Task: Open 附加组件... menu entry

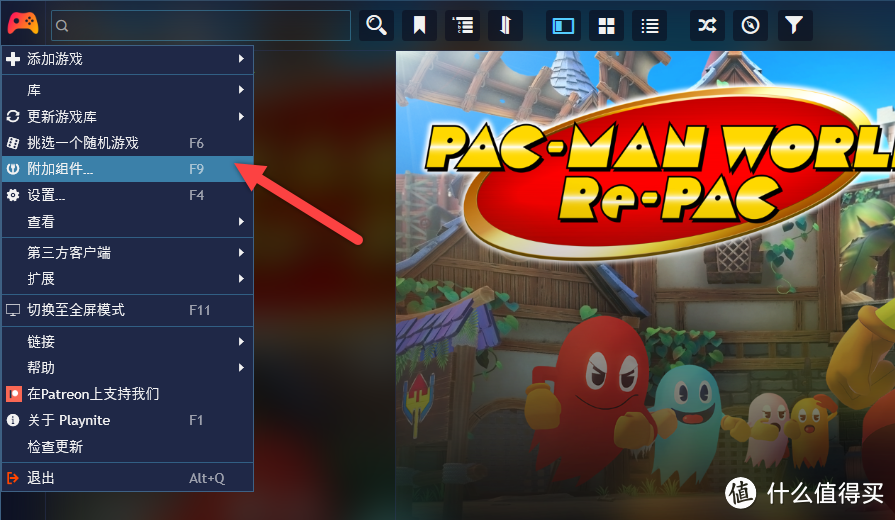Action: [x=128, y=169]
